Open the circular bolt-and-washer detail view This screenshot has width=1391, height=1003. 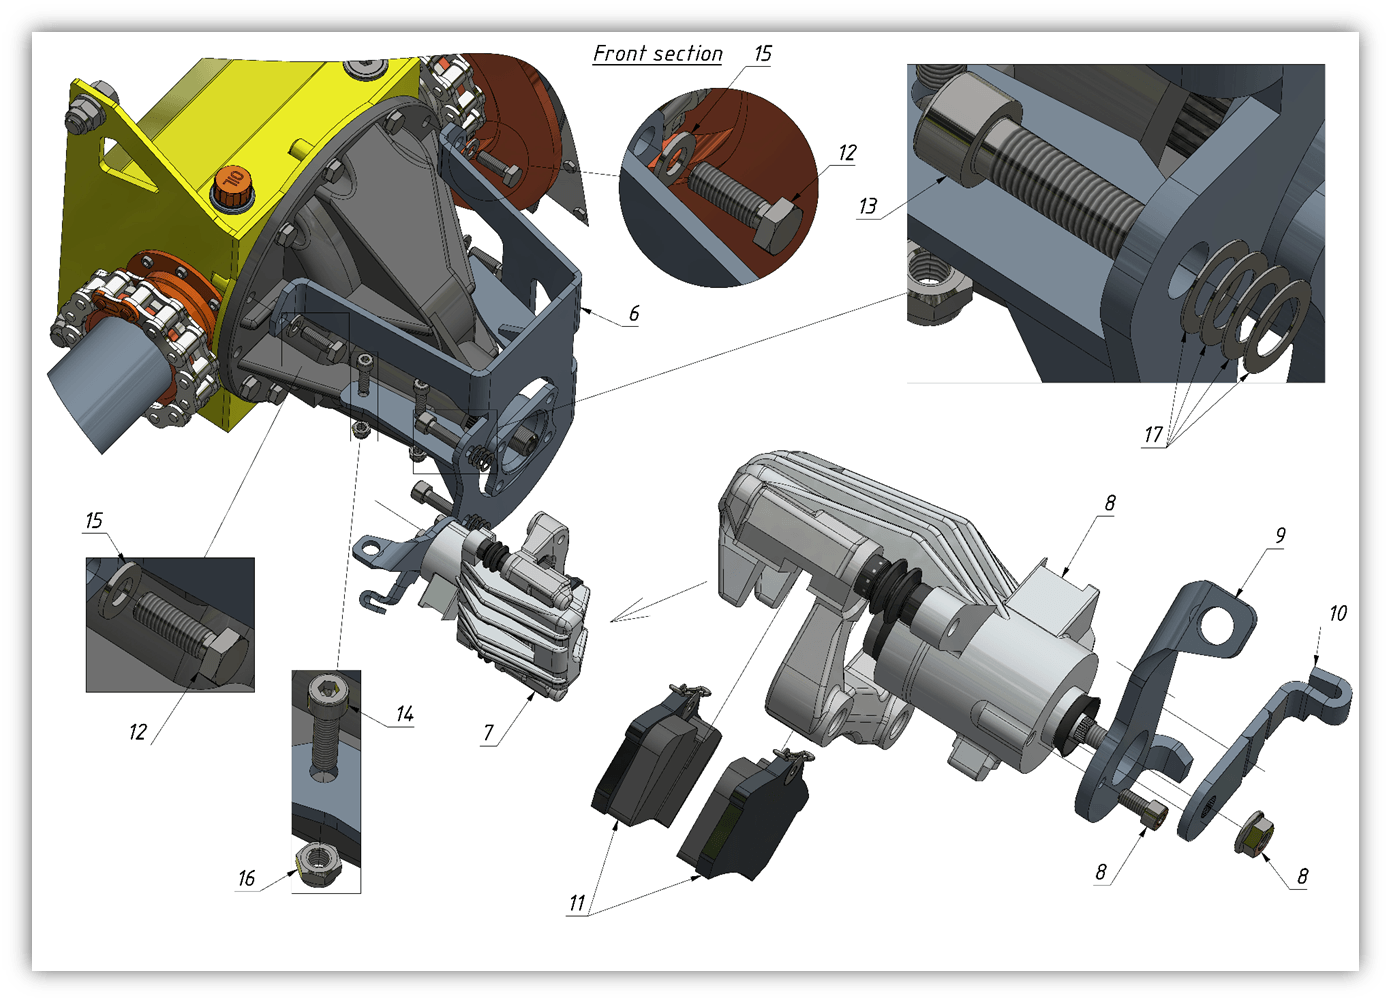click(x=718, y=188)
